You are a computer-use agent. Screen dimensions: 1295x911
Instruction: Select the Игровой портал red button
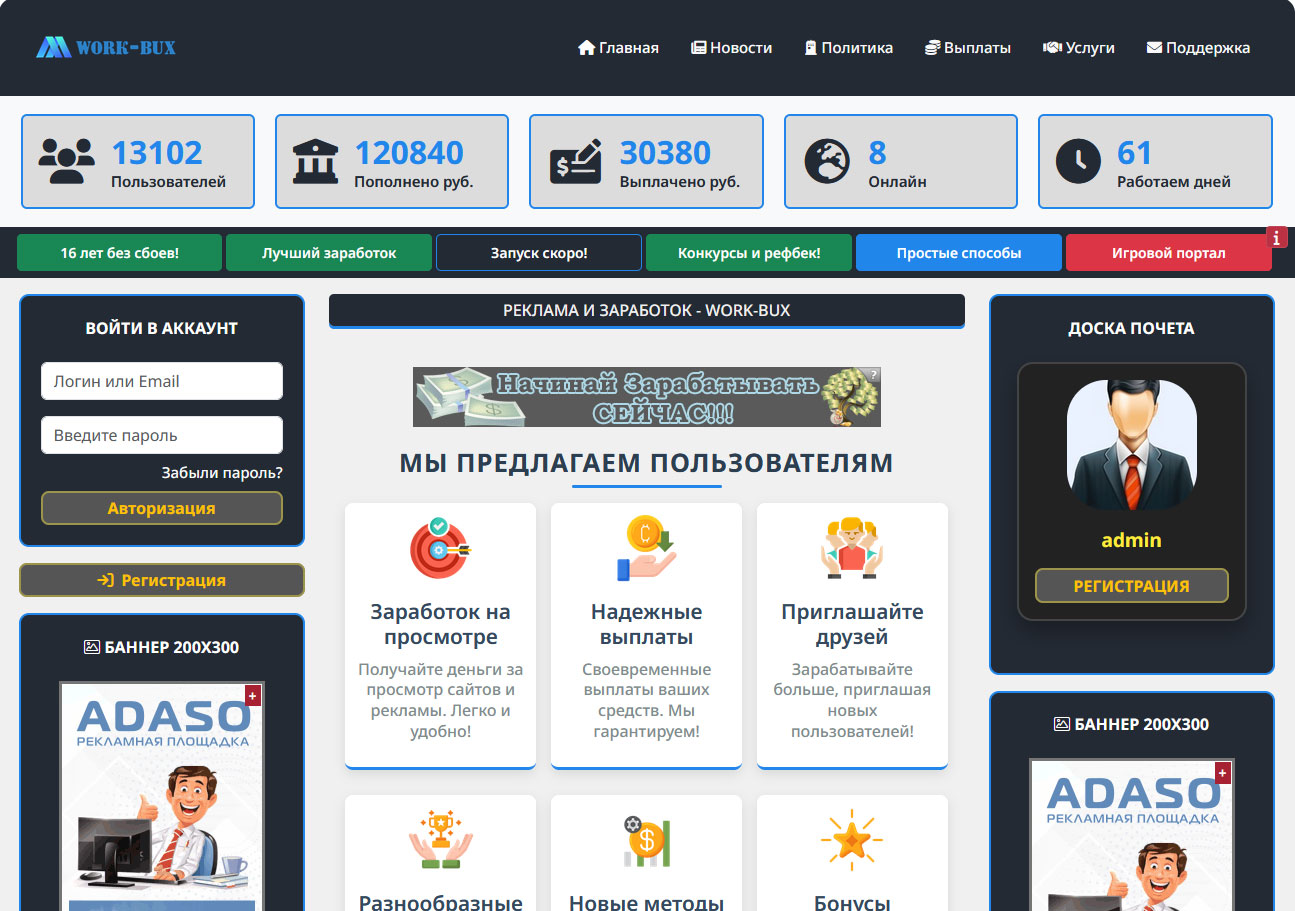point(1168,253)
